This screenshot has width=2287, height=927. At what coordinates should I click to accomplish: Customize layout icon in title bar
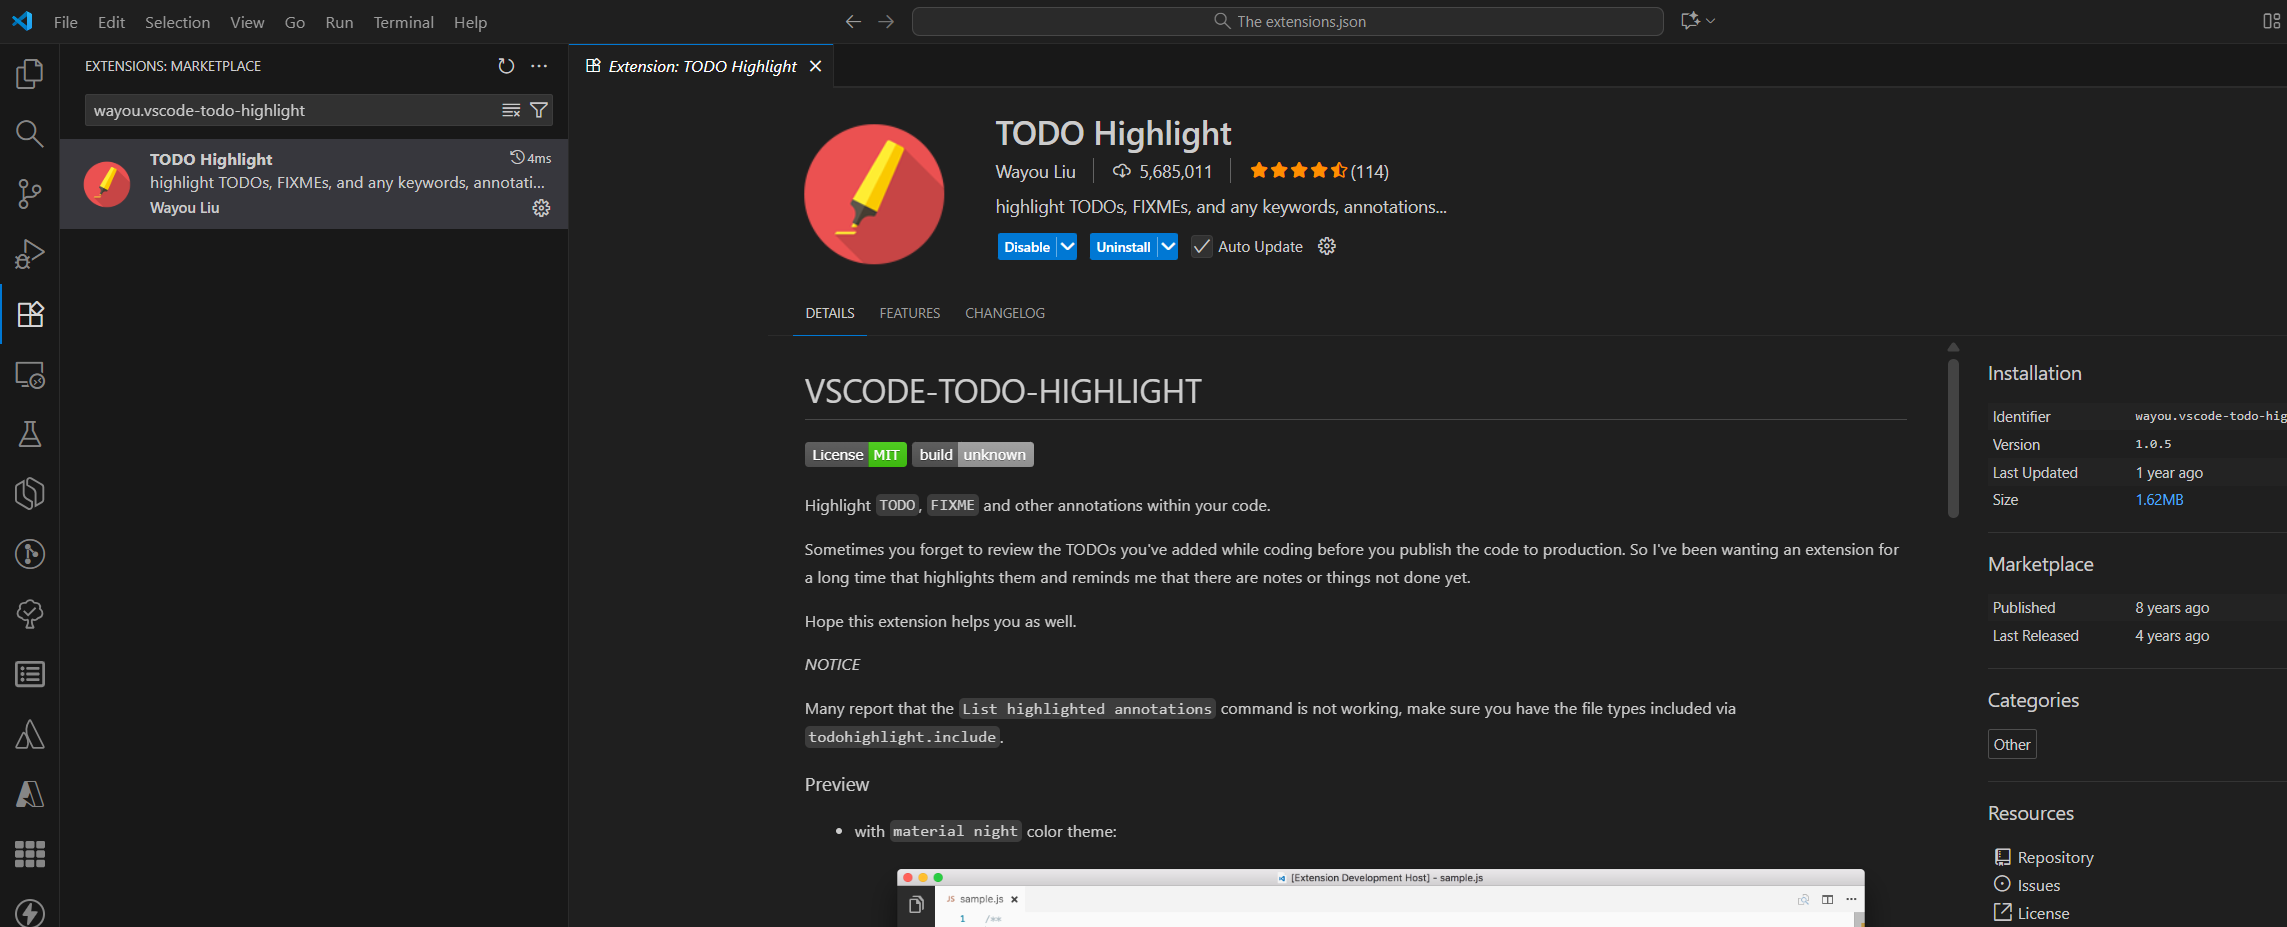point(2271,21)
